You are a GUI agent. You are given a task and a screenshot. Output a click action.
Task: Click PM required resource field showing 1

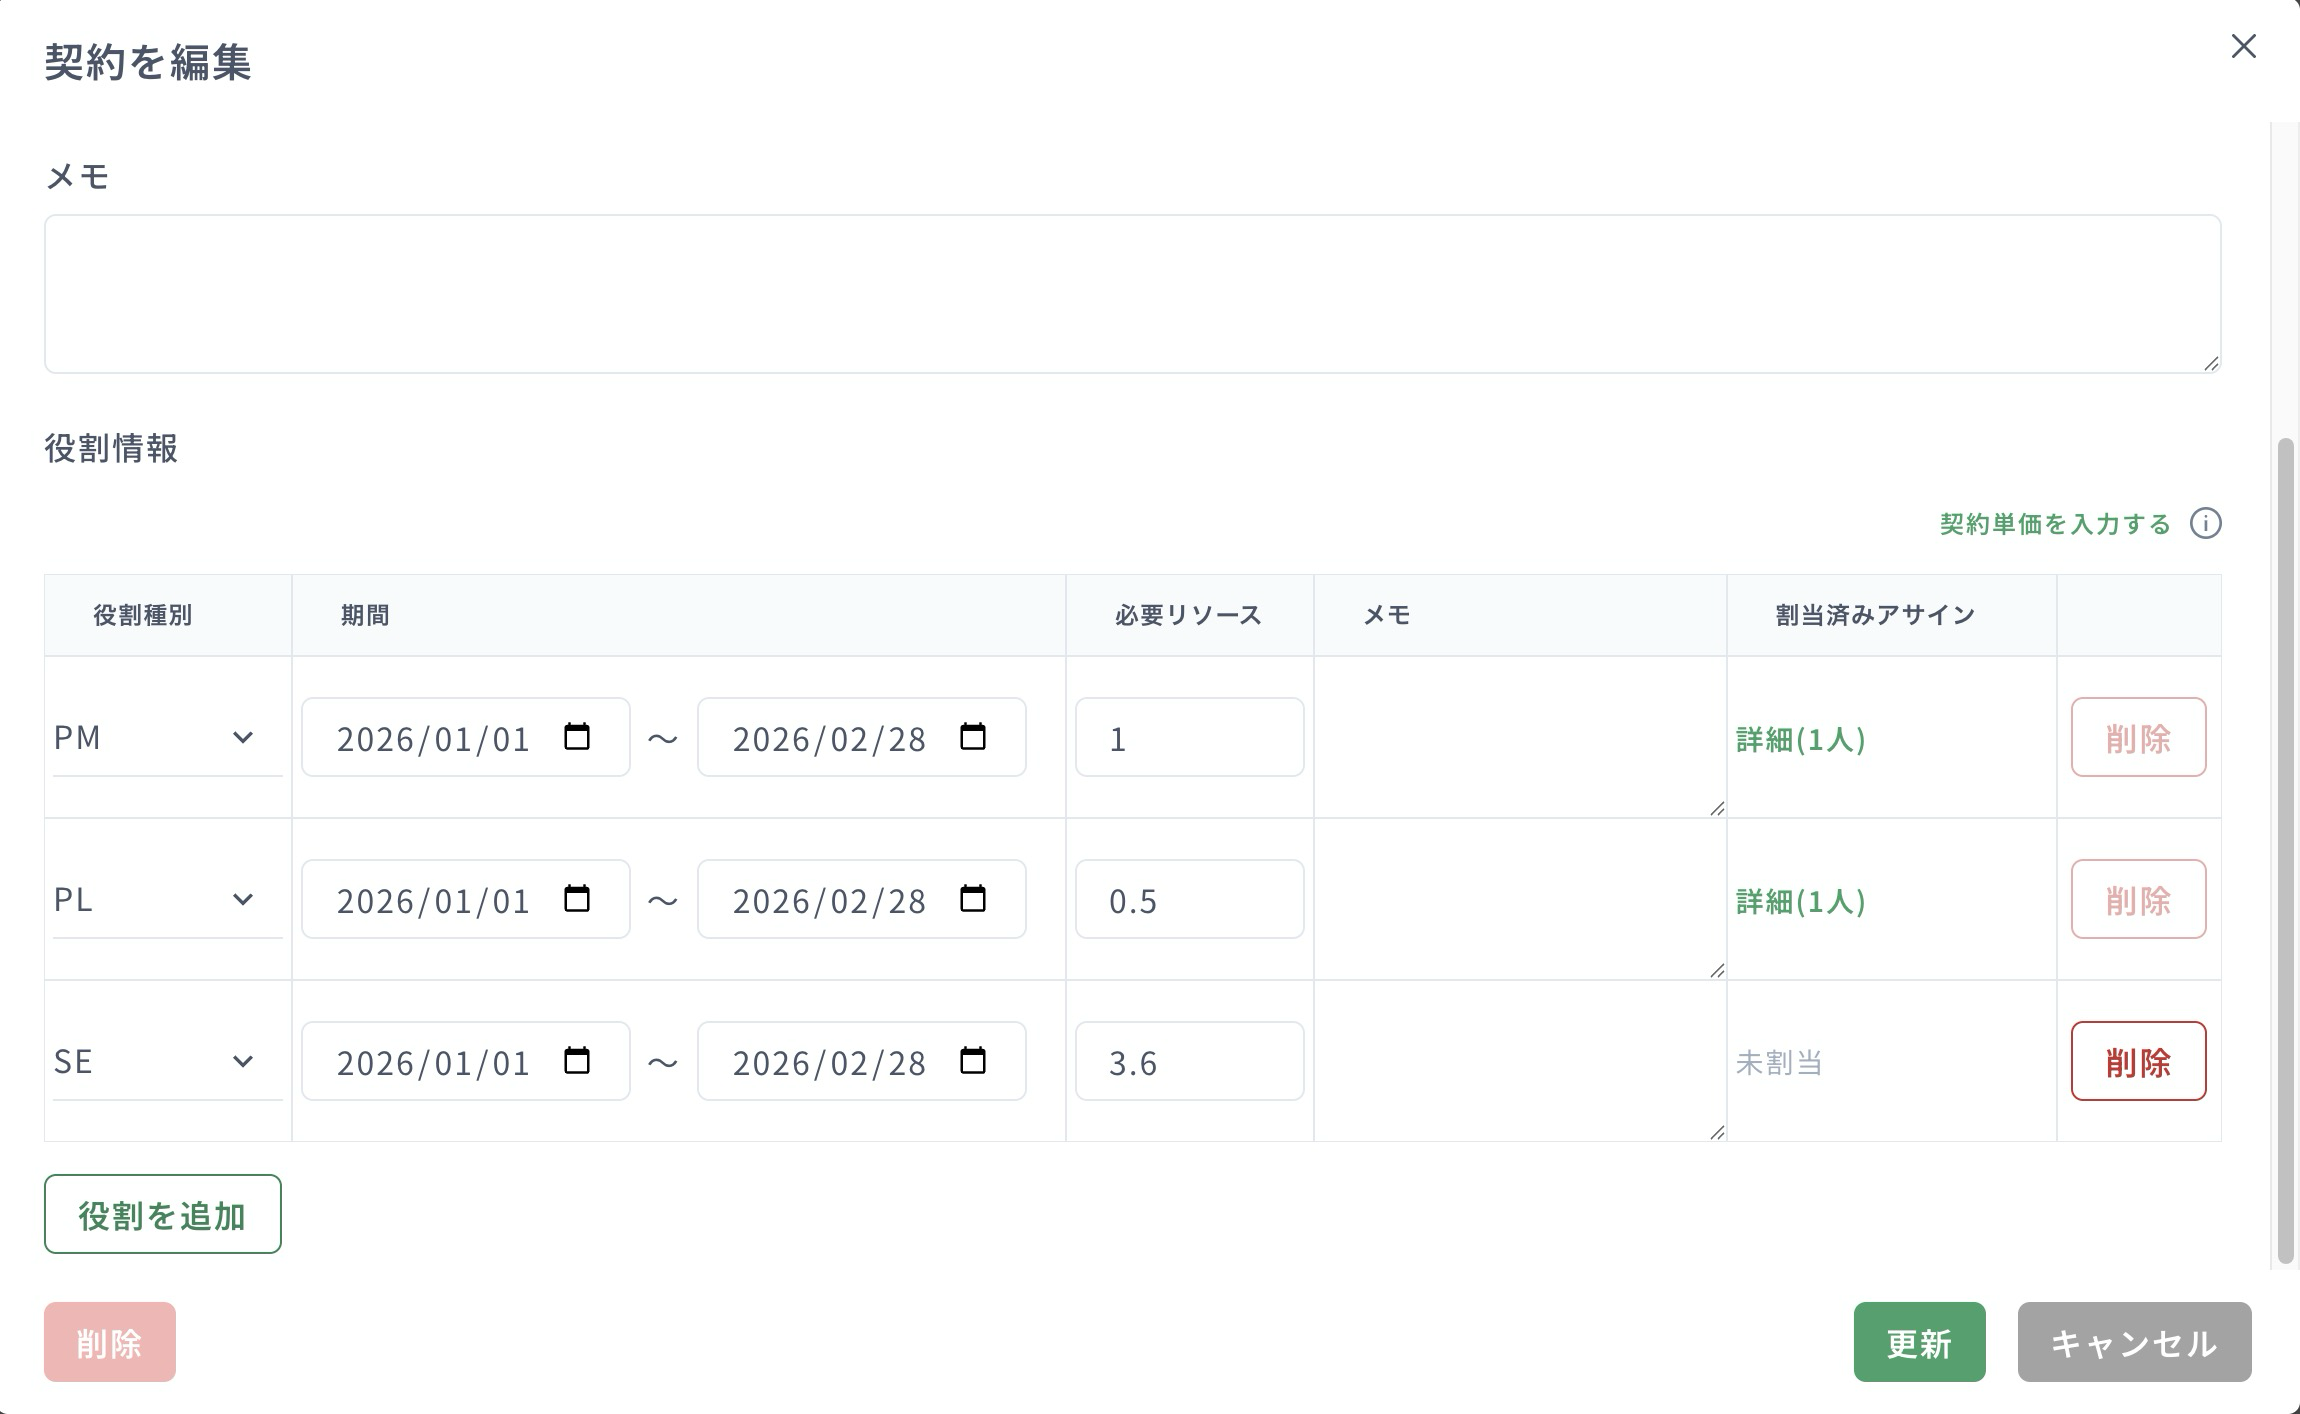tap(1189, 737)
